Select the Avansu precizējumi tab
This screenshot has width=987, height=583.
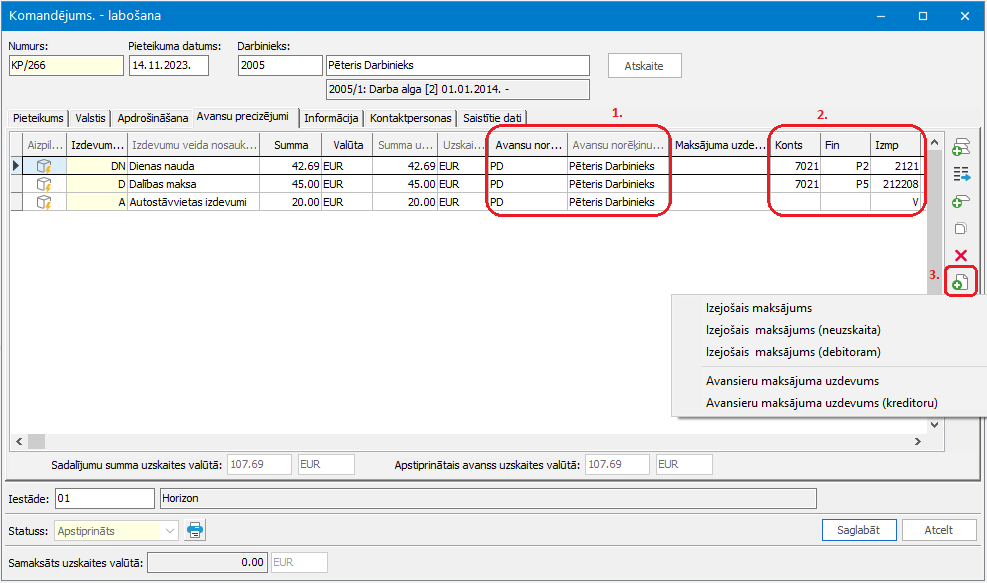point(242,116)
